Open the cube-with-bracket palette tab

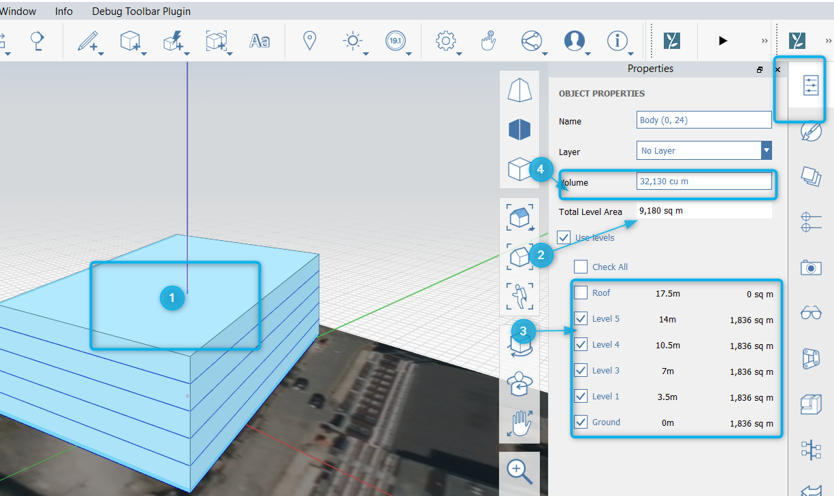pyautogui.click(x=811, y=404)
